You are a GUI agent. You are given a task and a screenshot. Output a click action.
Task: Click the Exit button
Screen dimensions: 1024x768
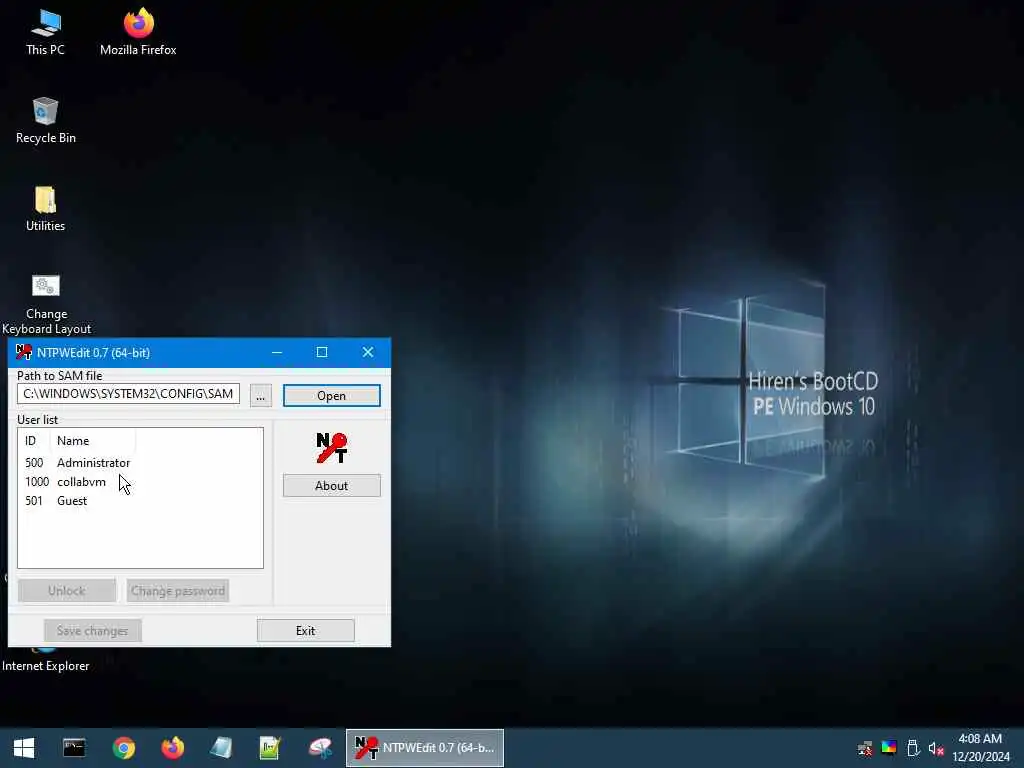[x=306, y=631]
